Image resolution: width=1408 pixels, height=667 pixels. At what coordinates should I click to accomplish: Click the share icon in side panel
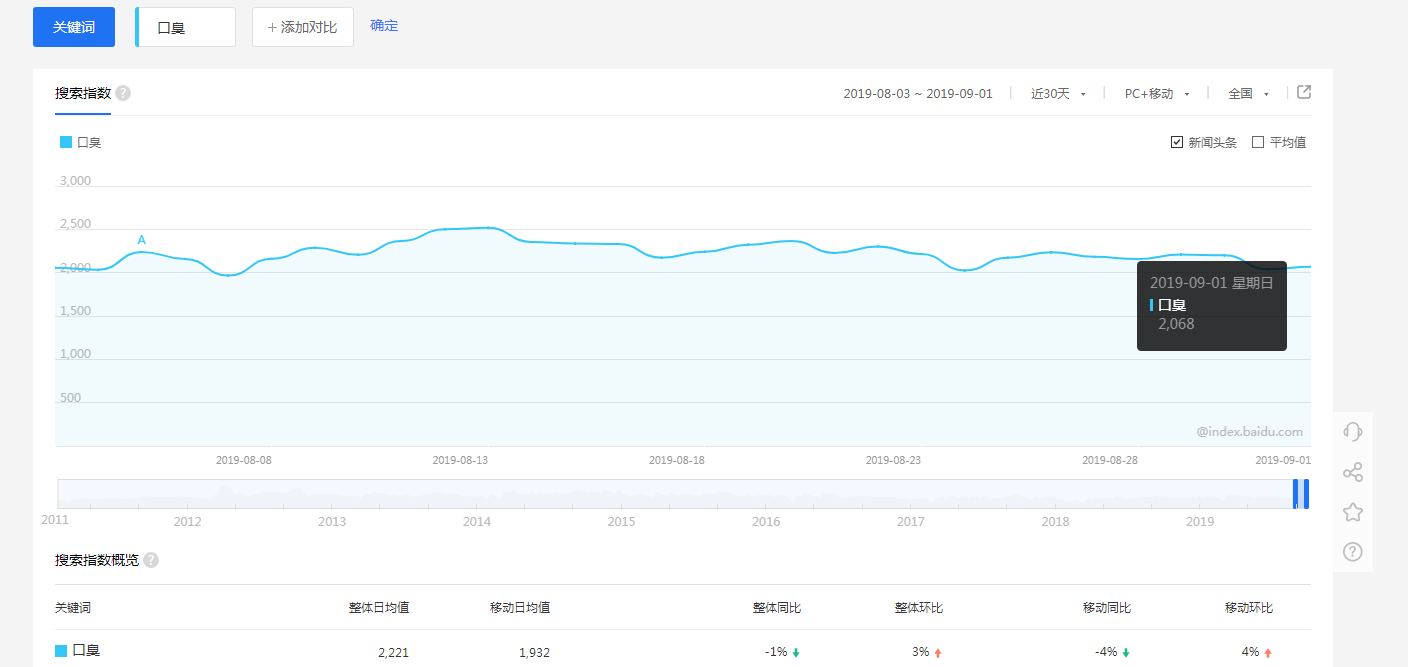click(x=1352, y=472)
